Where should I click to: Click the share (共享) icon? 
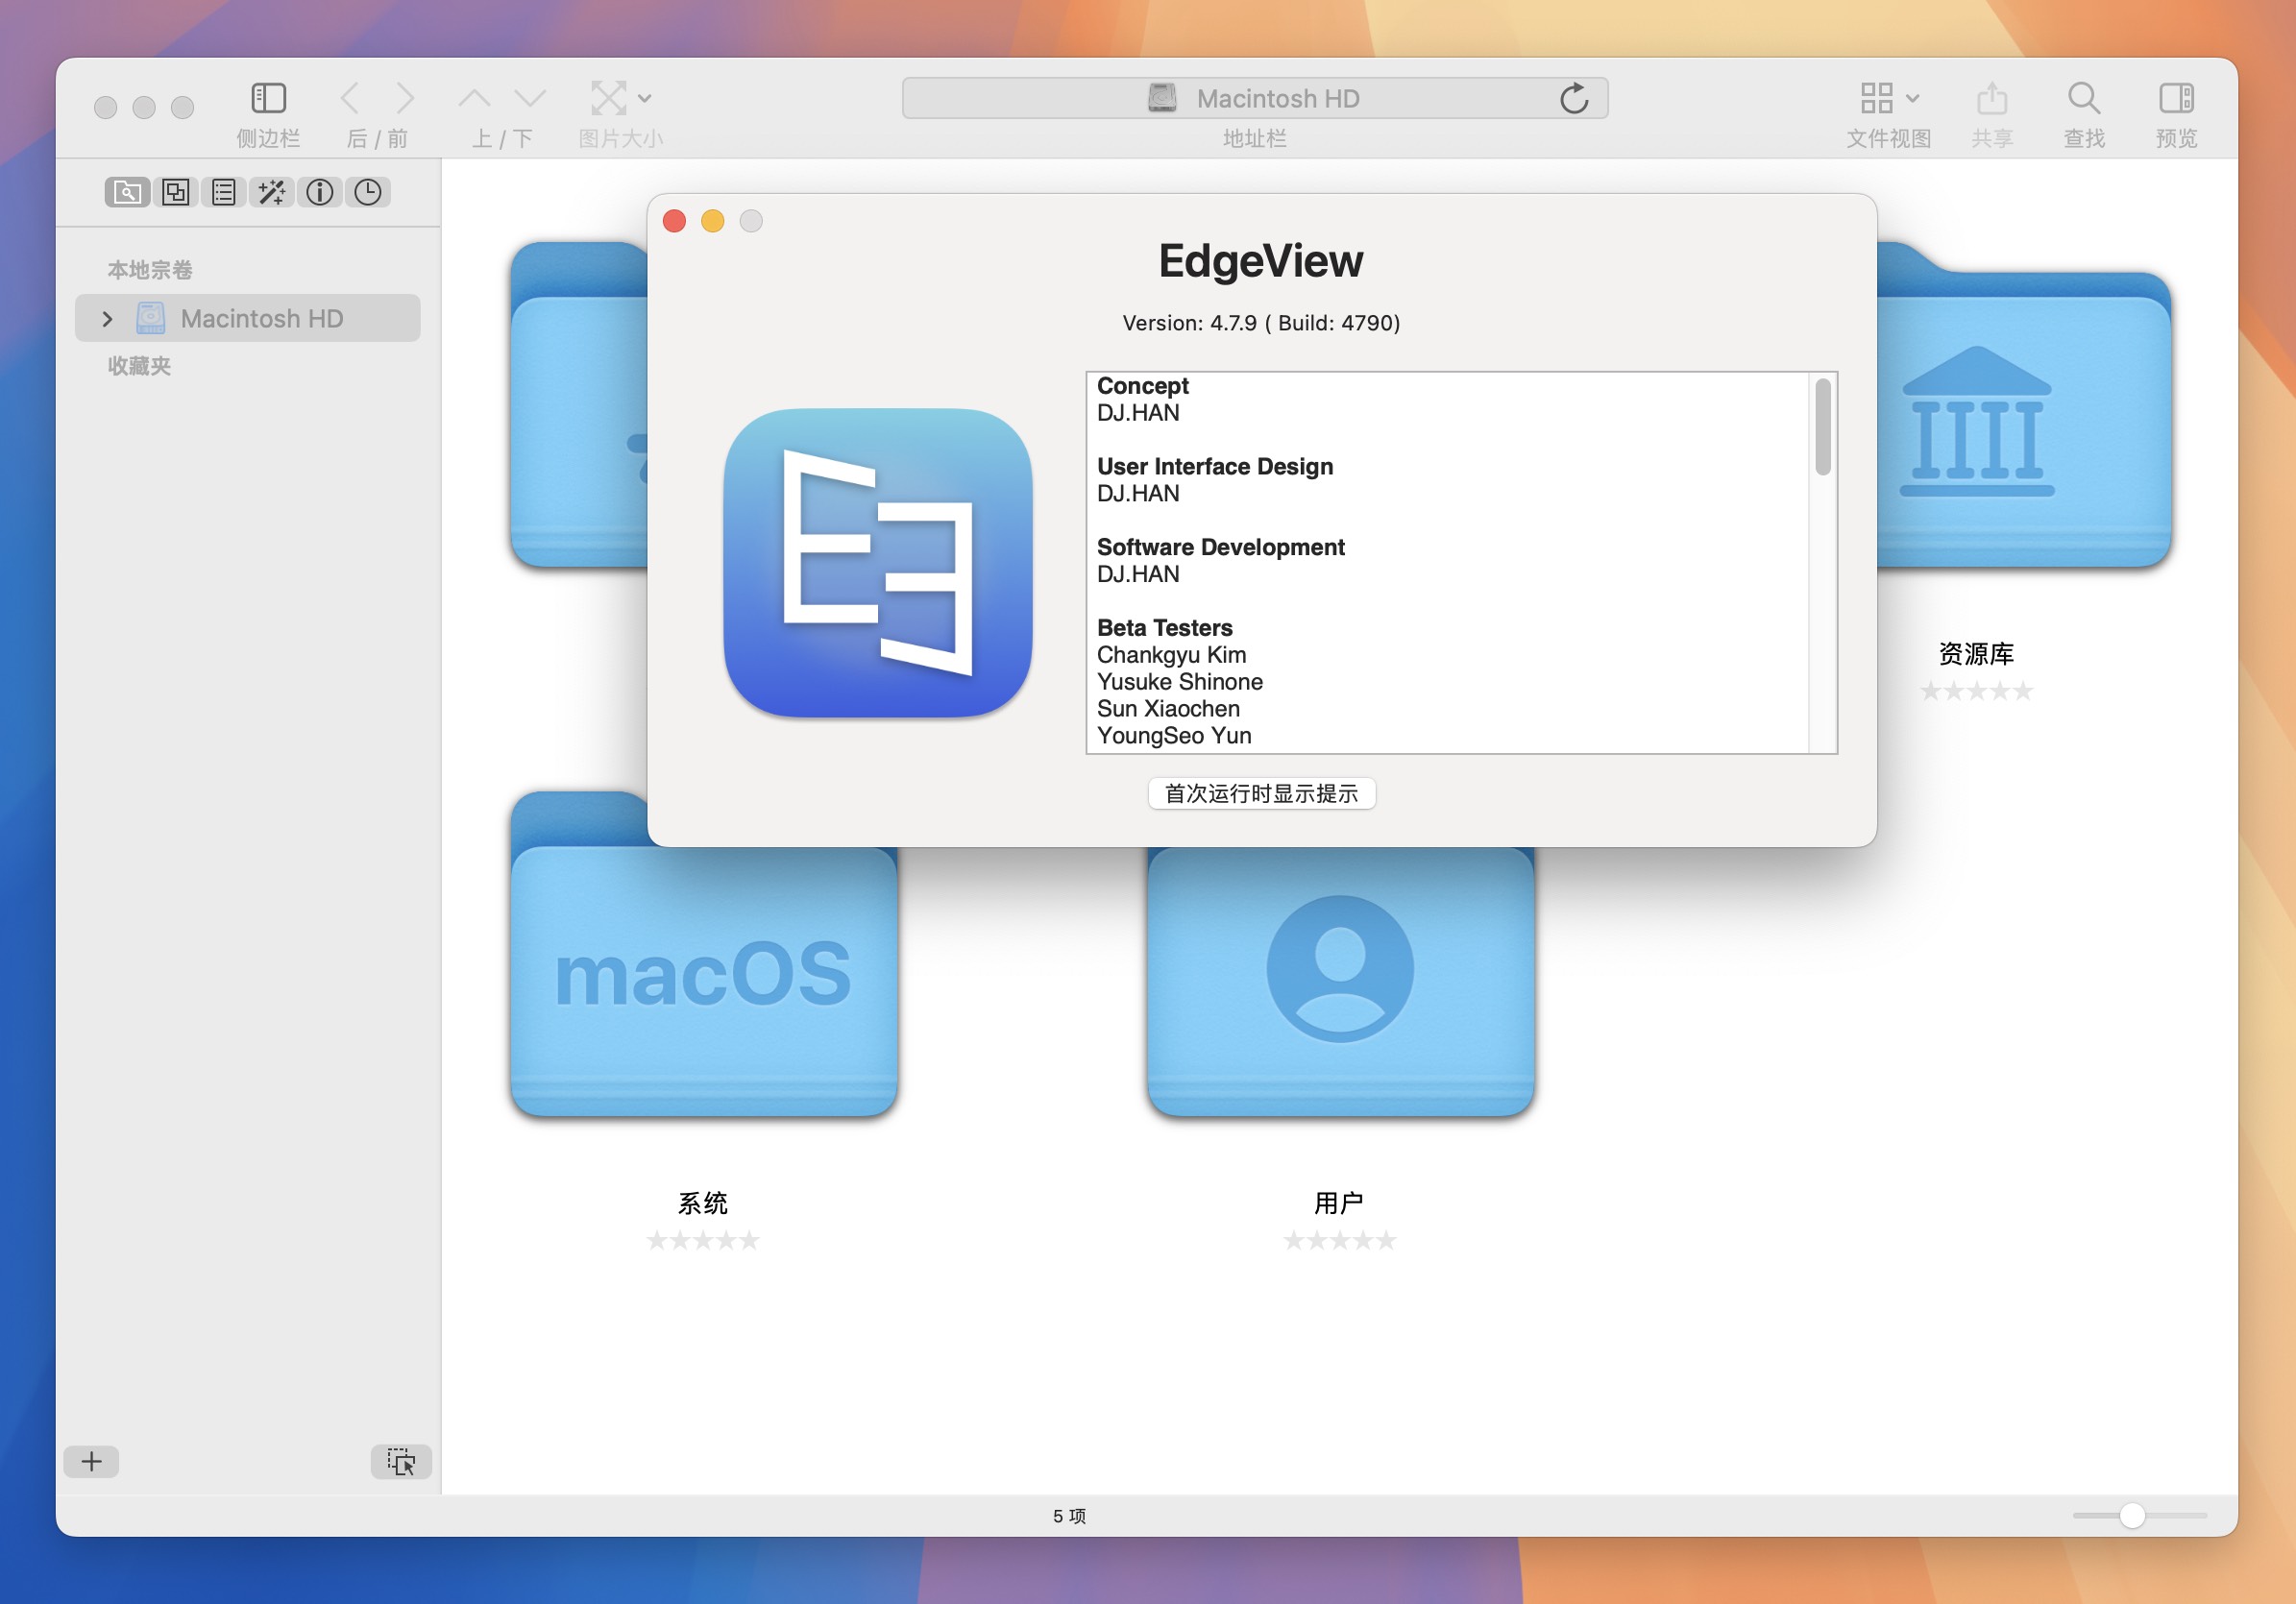tap(1992, 98)
